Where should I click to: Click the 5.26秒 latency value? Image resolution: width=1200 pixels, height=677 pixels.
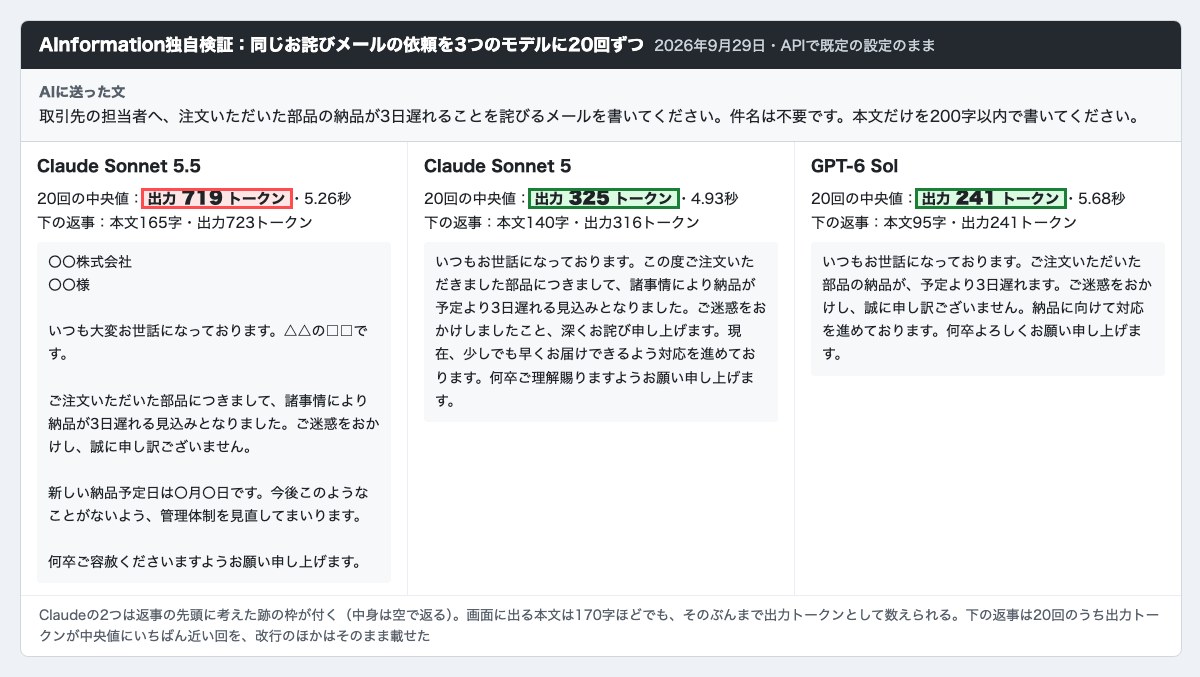click(327, 198)
